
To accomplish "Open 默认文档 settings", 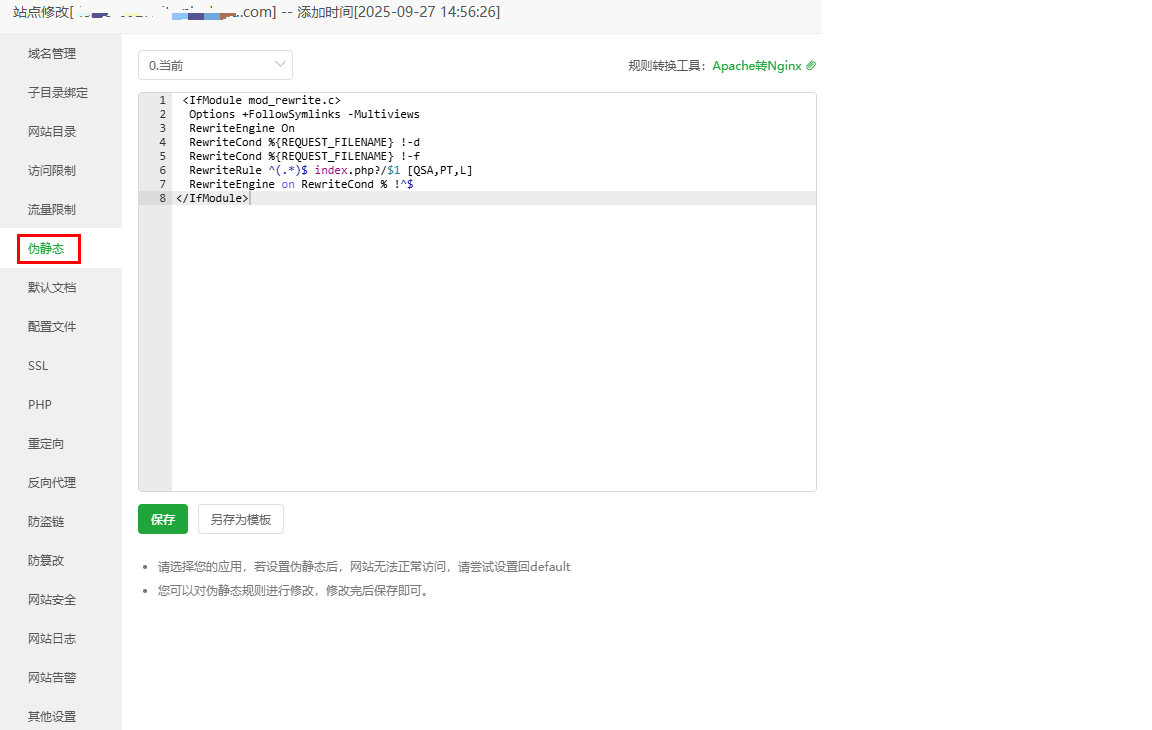I will click(x=52, y=288).
